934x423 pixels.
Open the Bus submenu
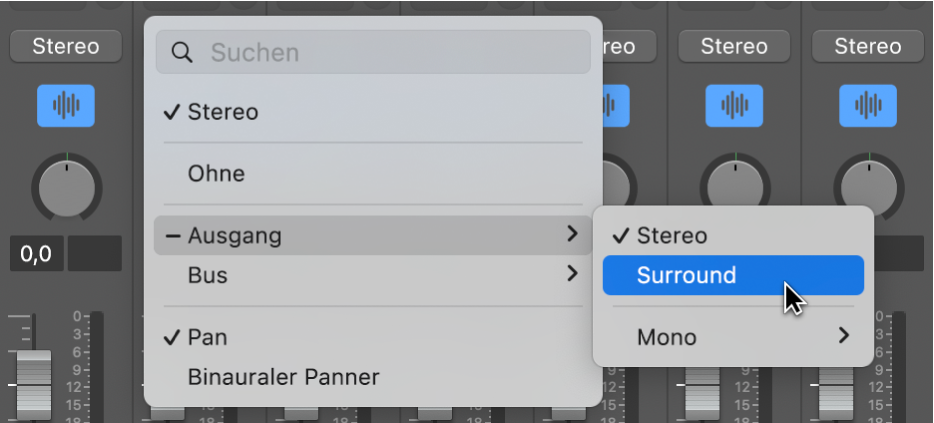[372, 273]
